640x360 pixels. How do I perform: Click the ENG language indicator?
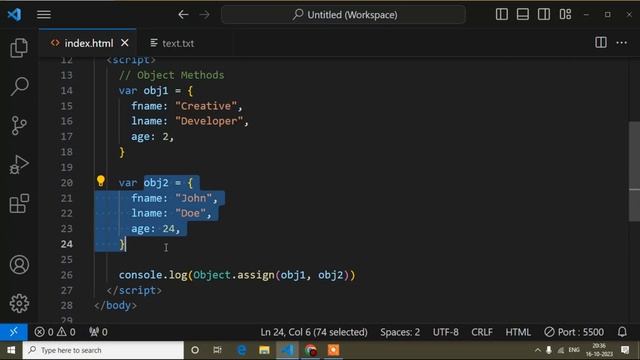point(574,350)
